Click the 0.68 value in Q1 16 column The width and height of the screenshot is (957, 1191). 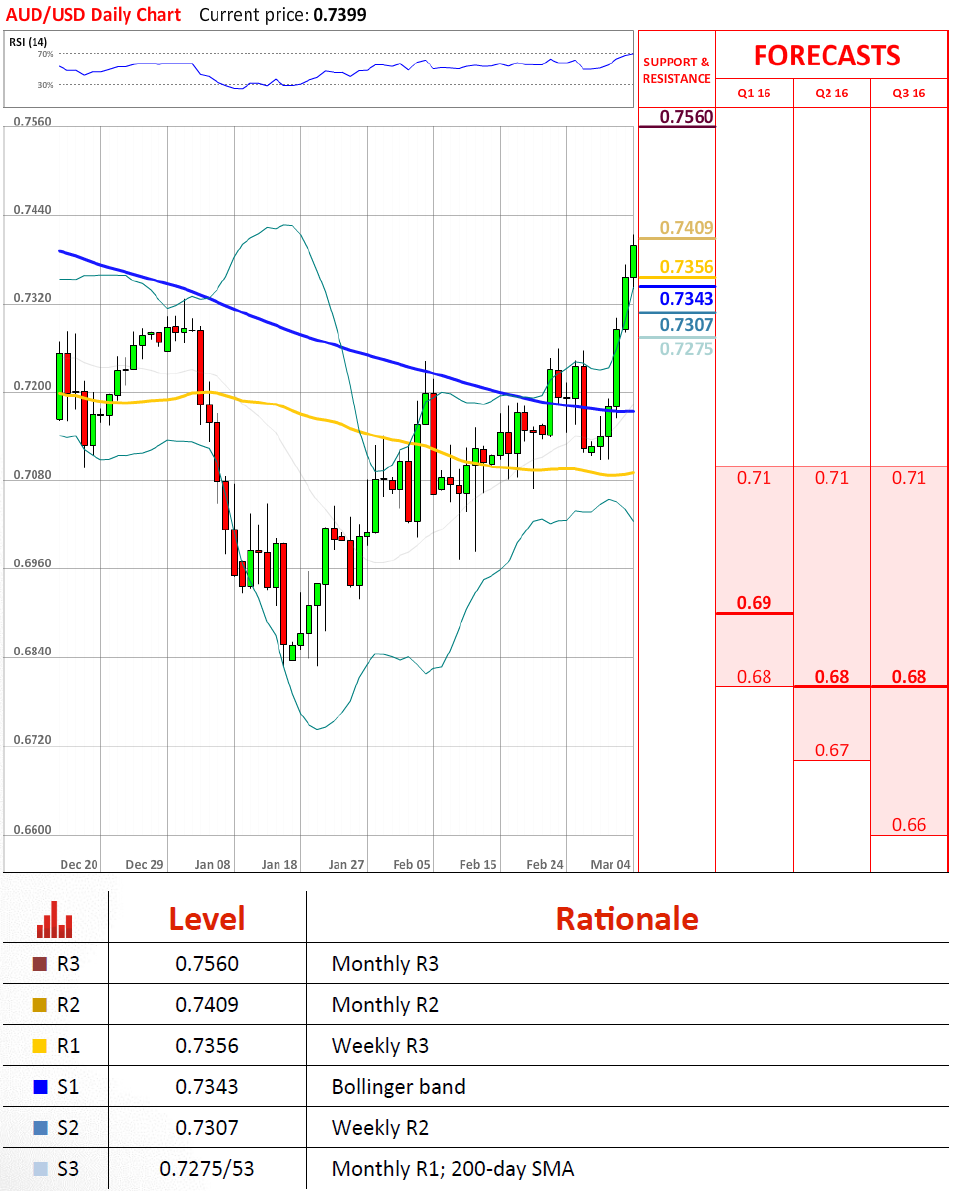(x=753, y=676)
